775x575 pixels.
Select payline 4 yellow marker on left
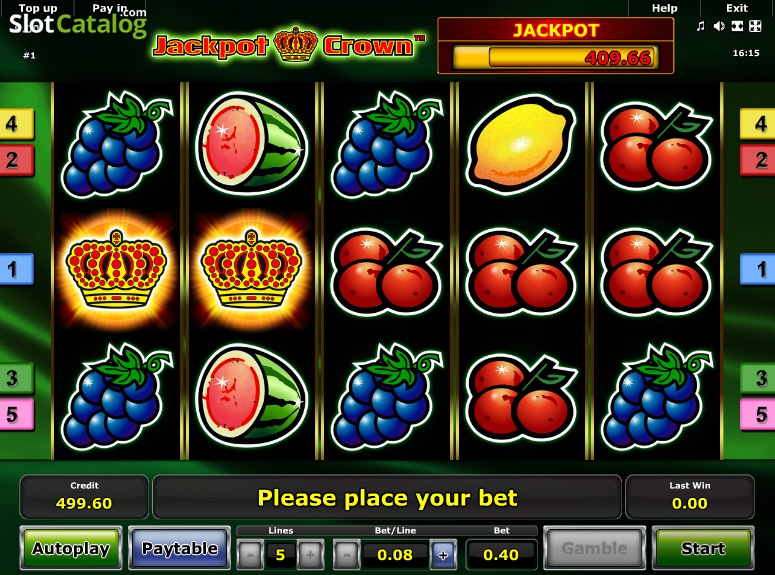[15, 124]
